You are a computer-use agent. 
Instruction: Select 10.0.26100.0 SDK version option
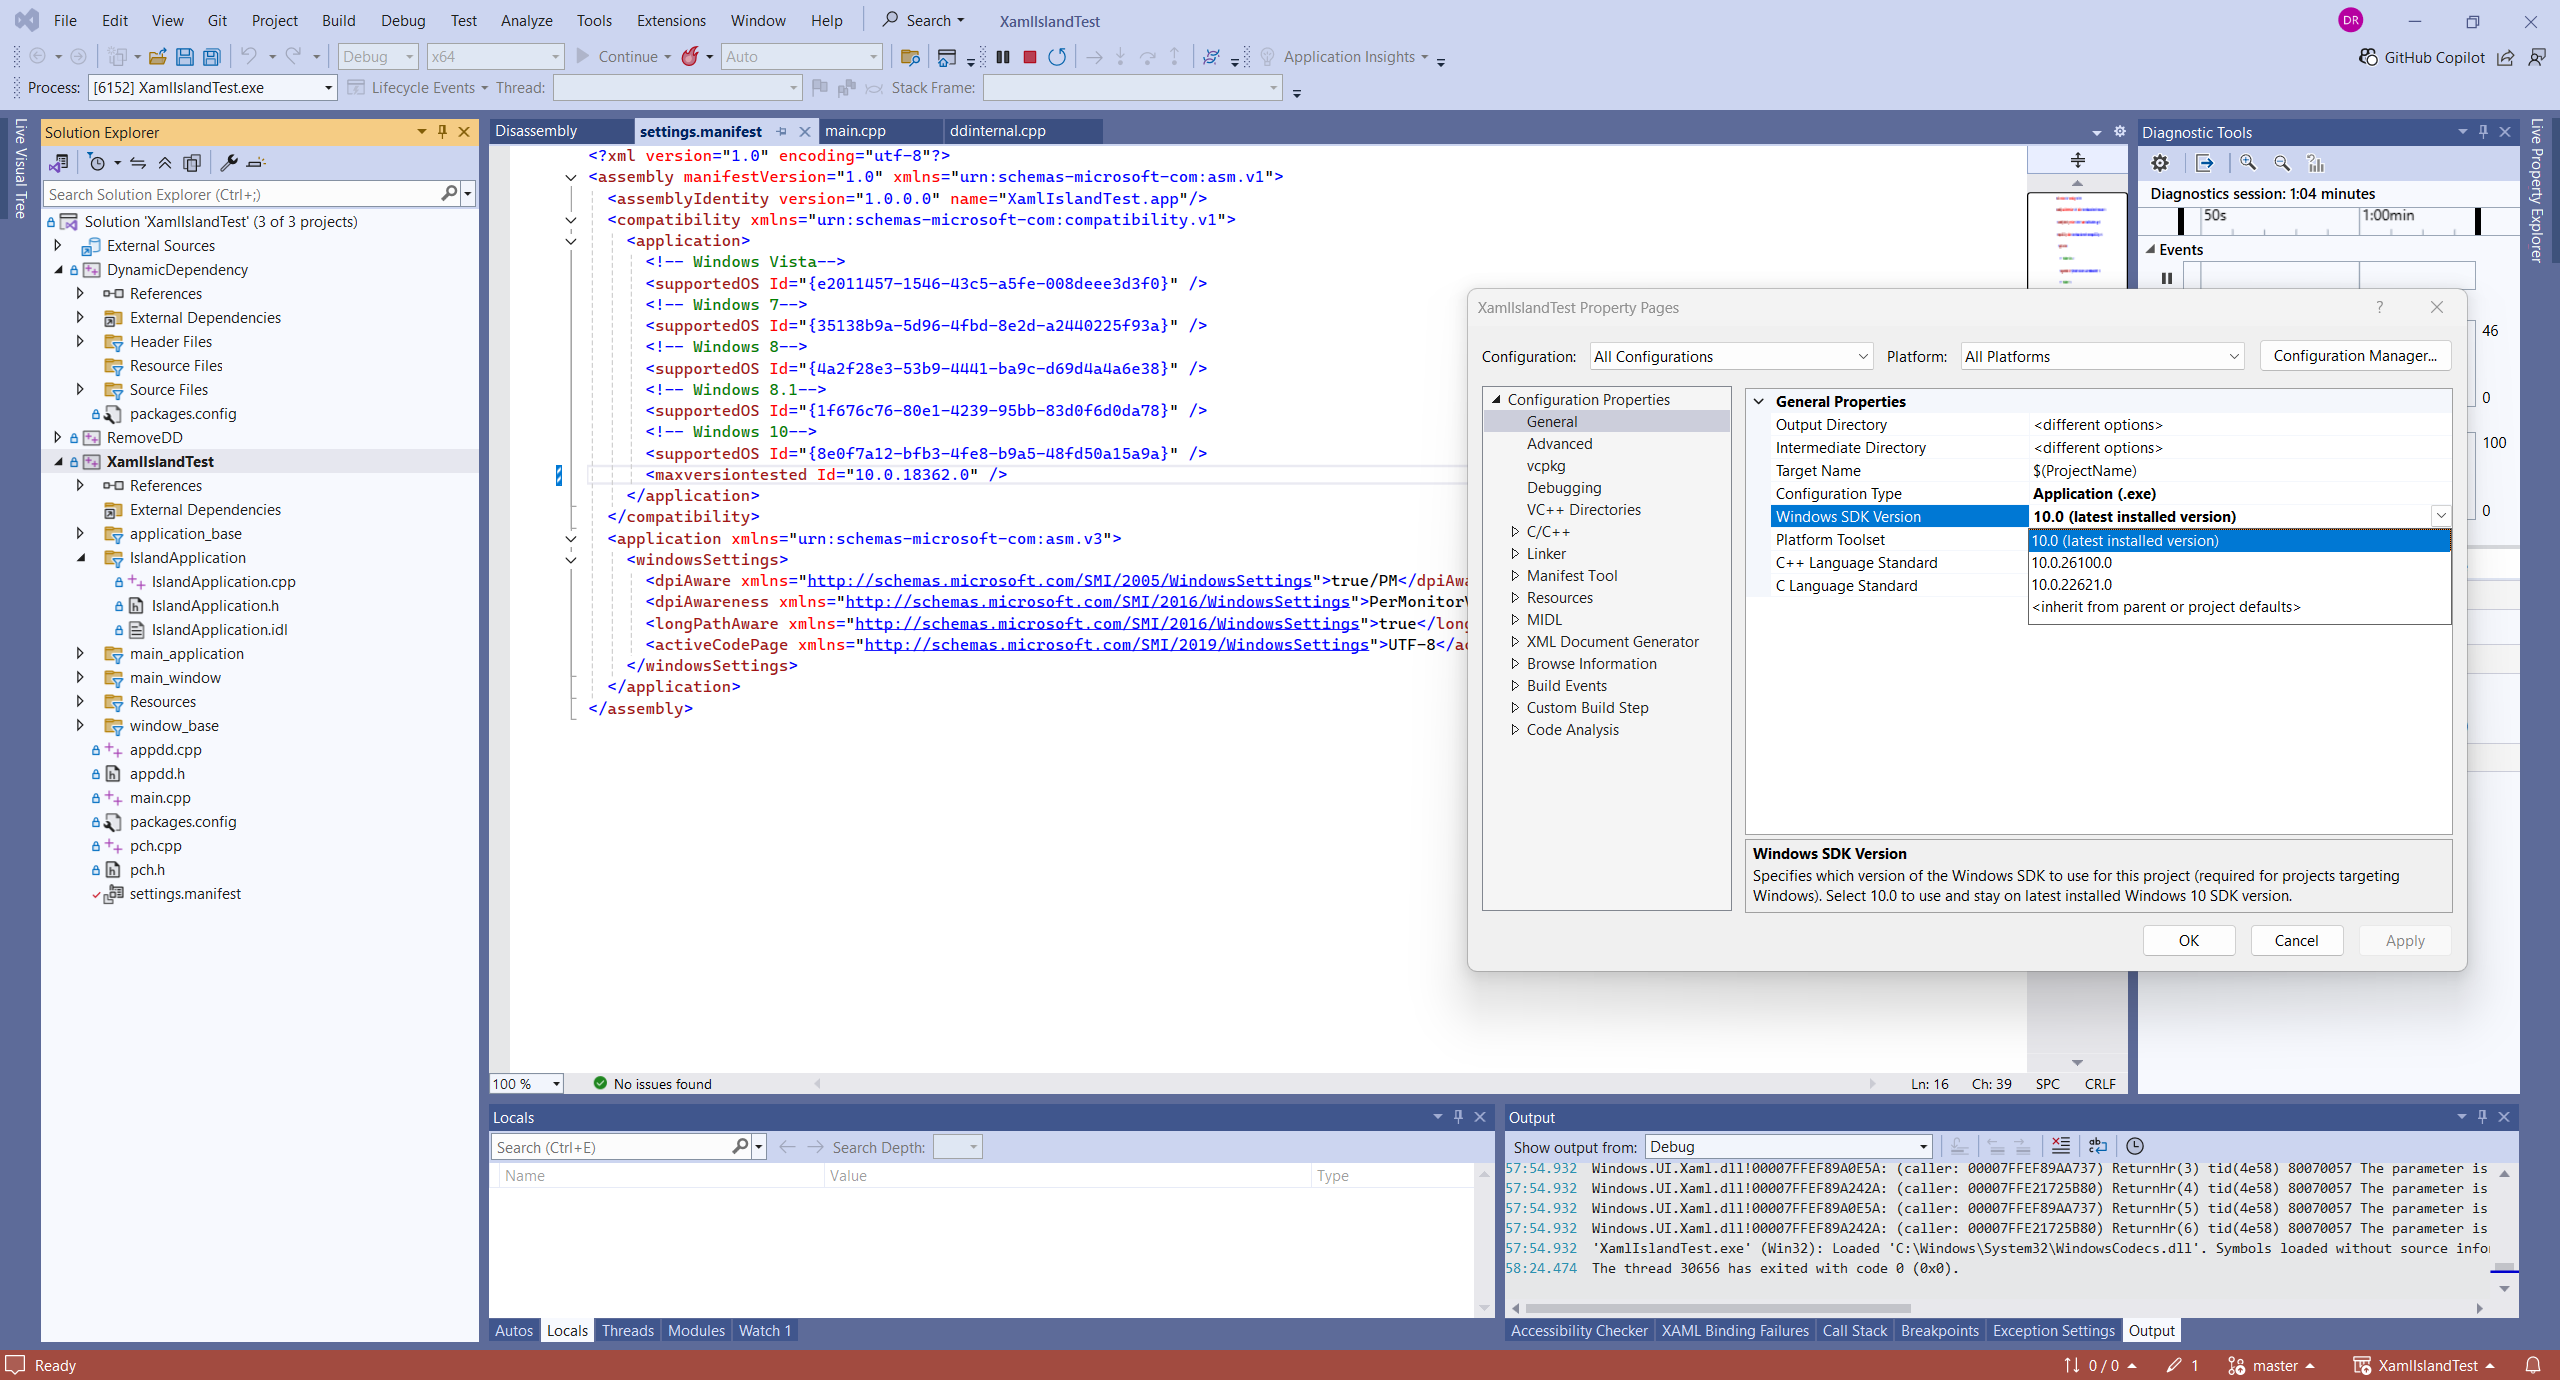coord(2239,563)
